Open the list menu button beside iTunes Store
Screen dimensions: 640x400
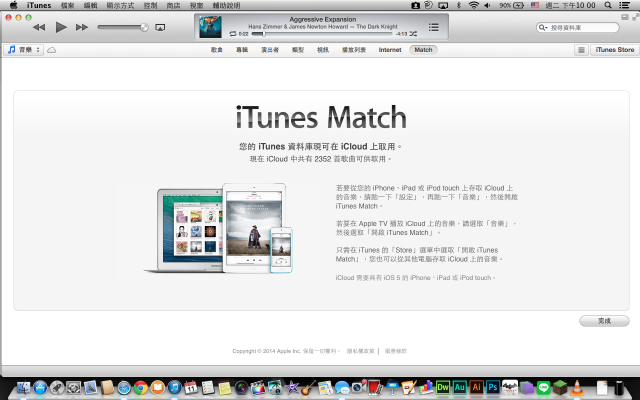(x=581, y=50)
